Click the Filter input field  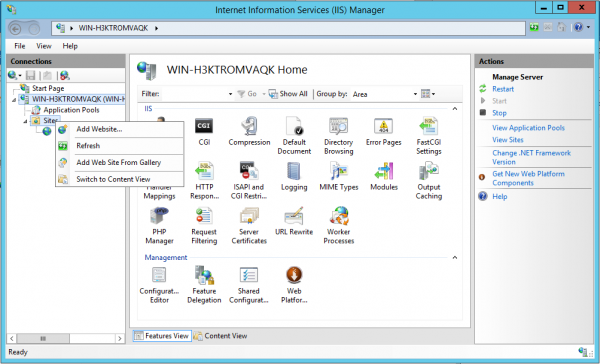194,94
